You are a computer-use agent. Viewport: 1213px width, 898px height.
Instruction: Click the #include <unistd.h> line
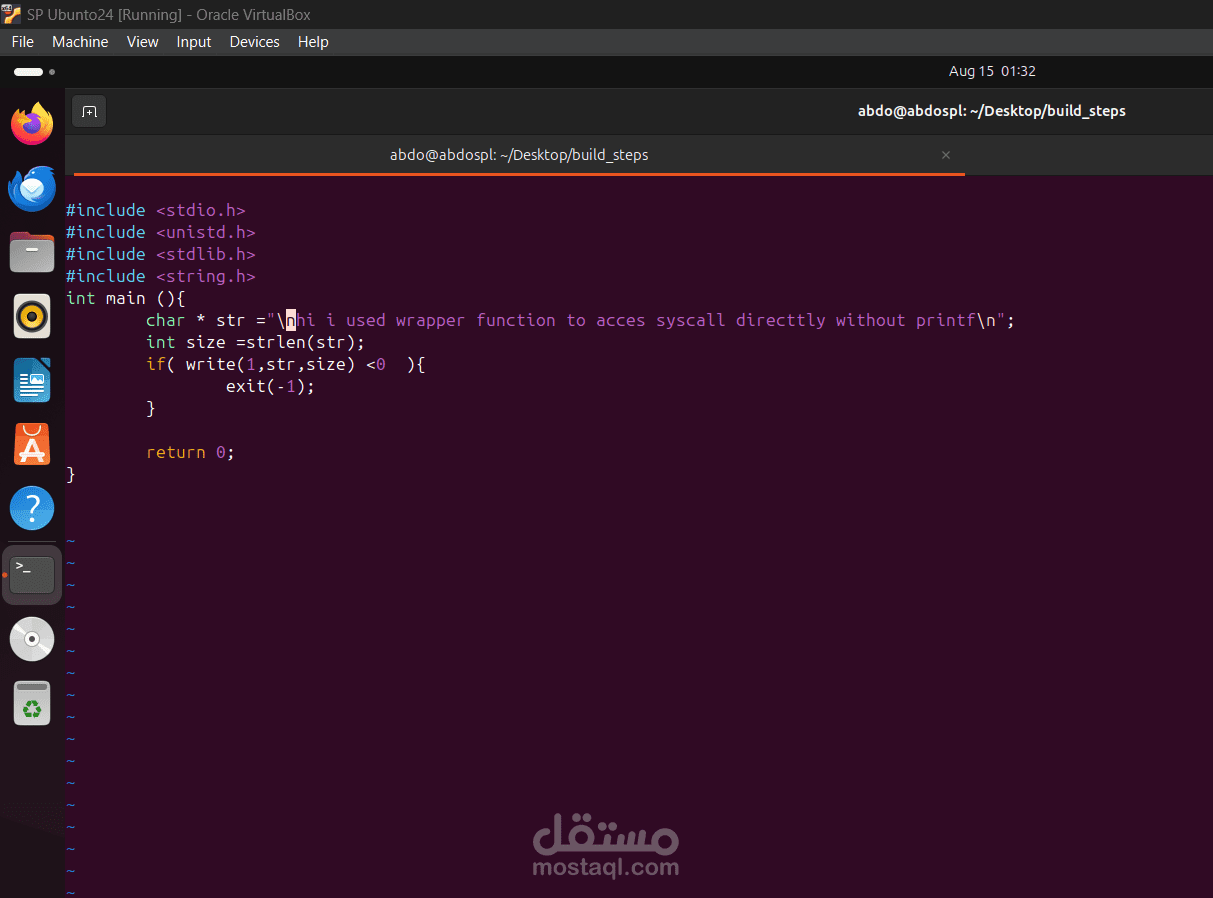click(160, 232)
